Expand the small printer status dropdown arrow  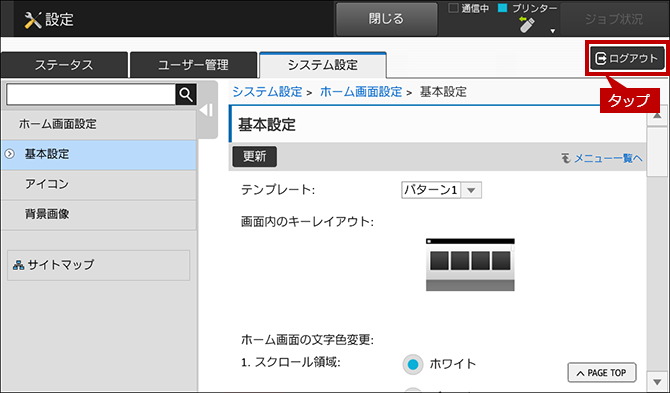pos(552,31)
